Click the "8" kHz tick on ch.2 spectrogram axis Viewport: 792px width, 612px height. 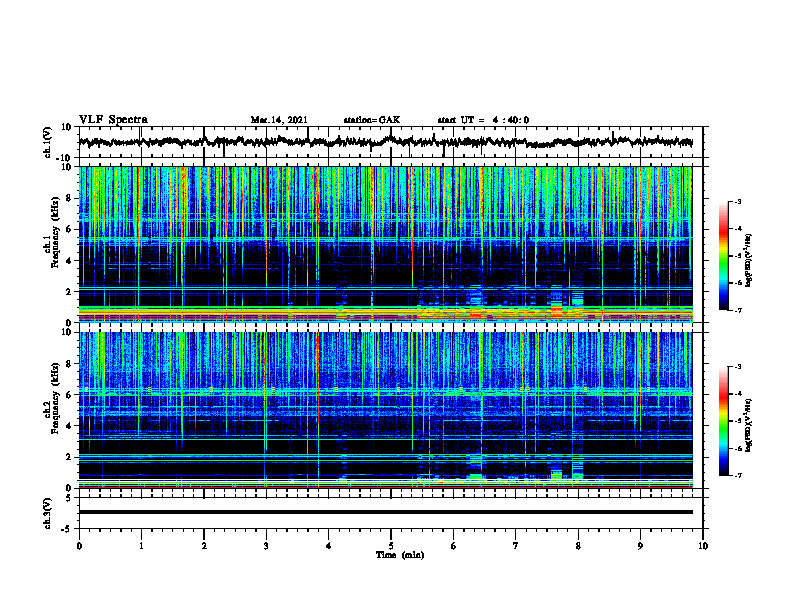click(70, 364)
